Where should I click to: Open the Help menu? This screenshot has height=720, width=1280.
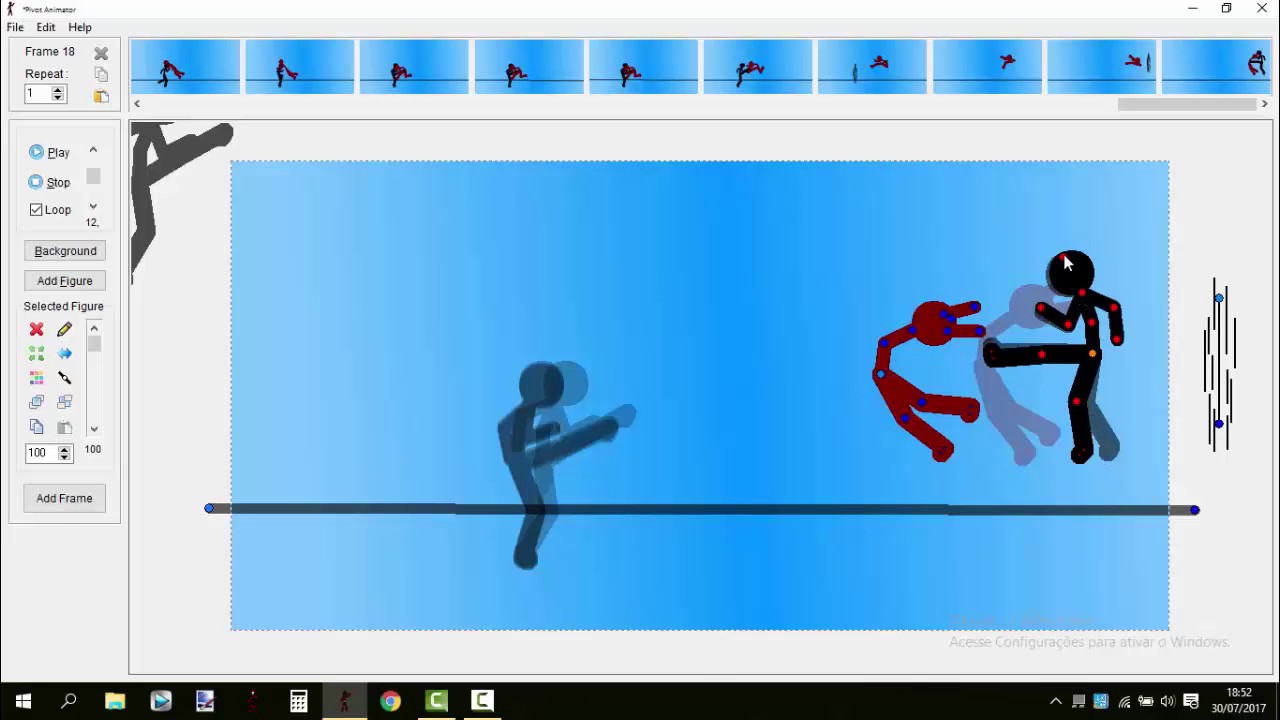coord(80,28)
